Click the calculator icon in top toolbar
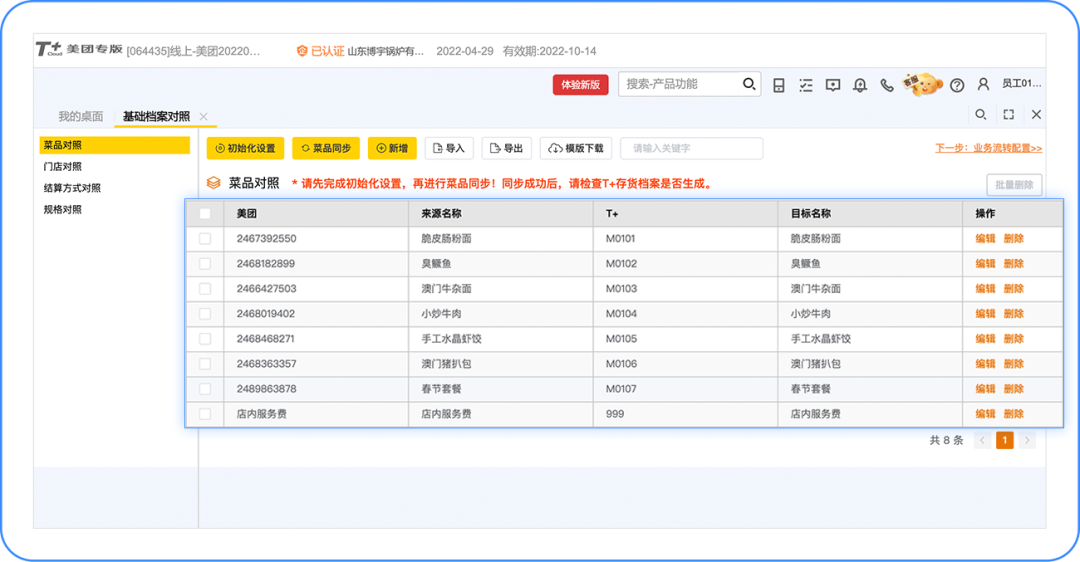The height and width of the screenshot is (562, 1080). tap(779, 85)
